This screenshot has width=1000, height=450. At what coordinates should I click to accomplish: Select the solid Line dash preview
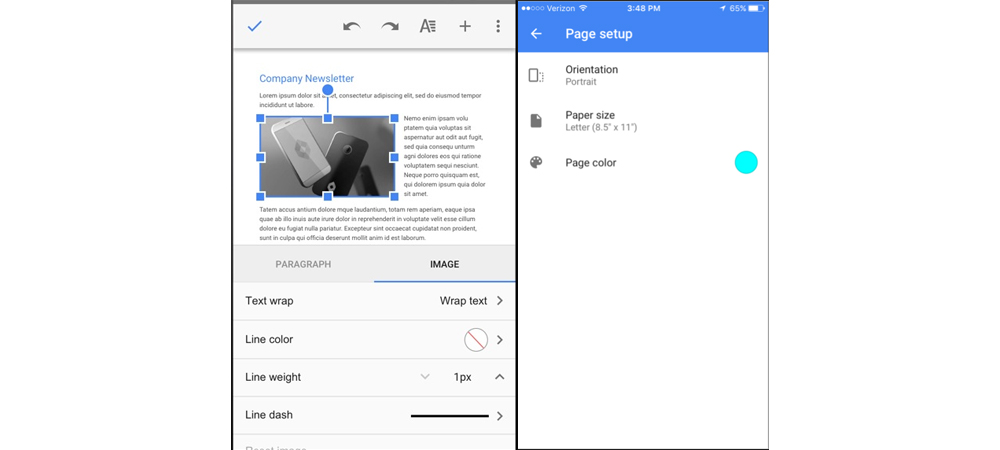450,416
